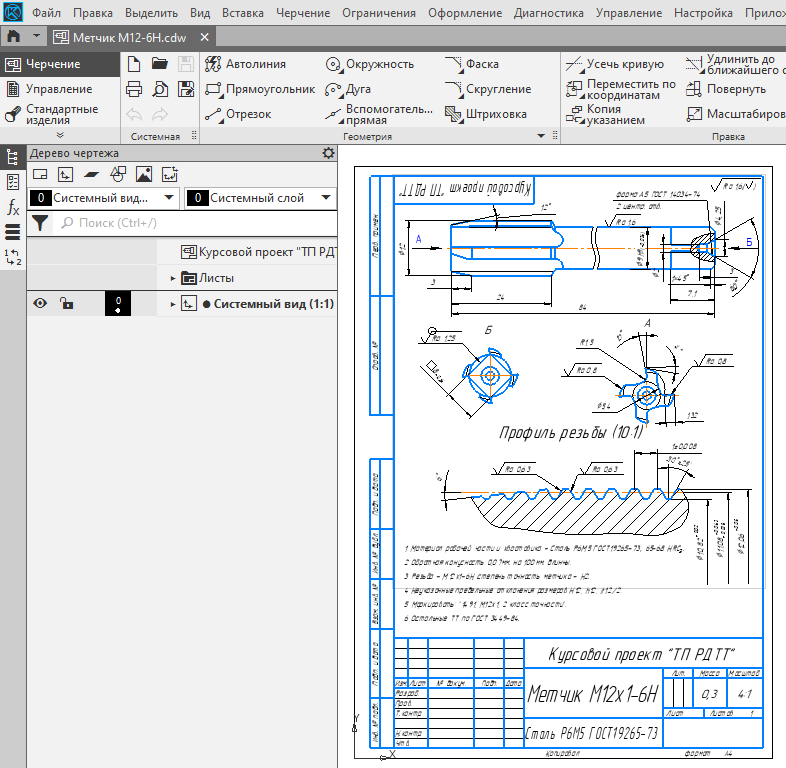
Task: Click the Print icon
Action: pos(135,89)
